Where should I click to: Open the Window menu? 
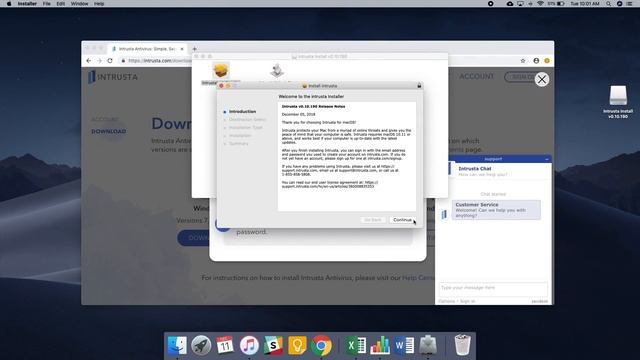coord(79,4)
